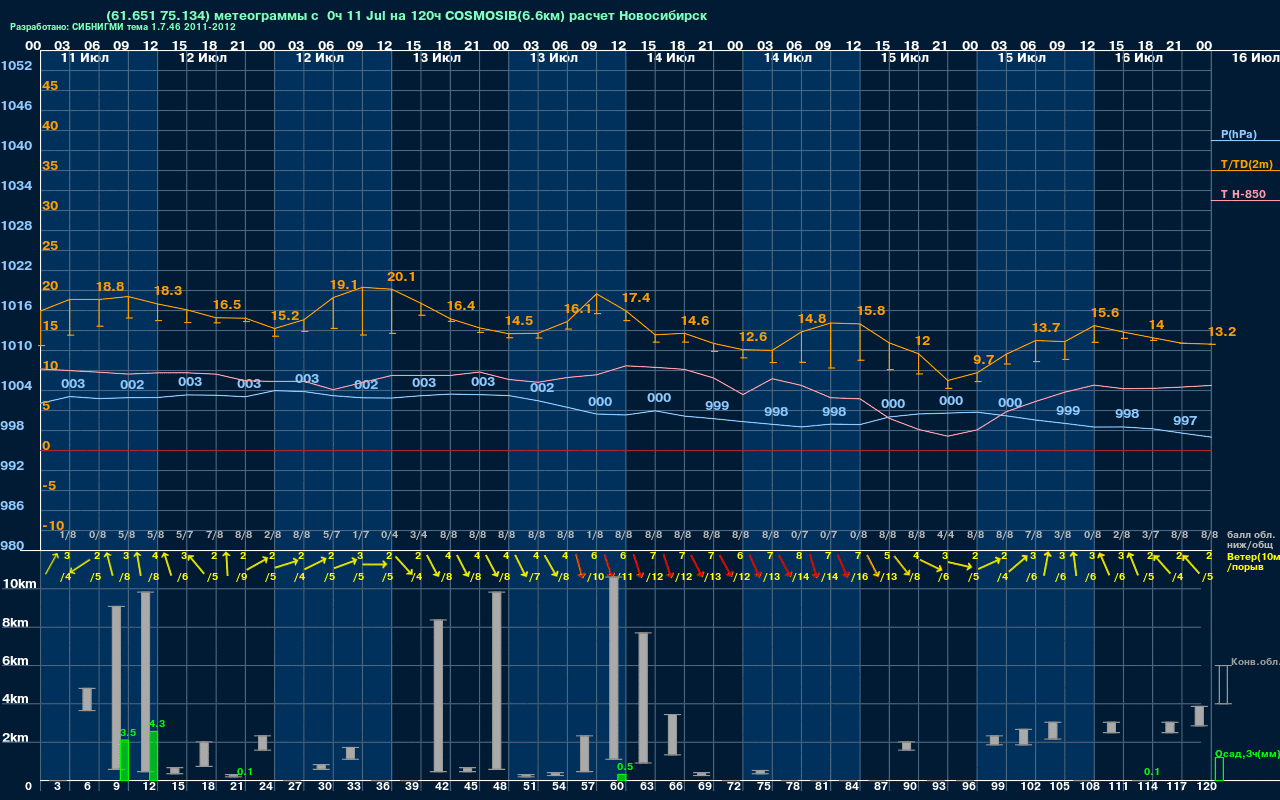1280x800 pixels.
Task: Click the /9 wind gust value
Action: click(x=242, y=577)
